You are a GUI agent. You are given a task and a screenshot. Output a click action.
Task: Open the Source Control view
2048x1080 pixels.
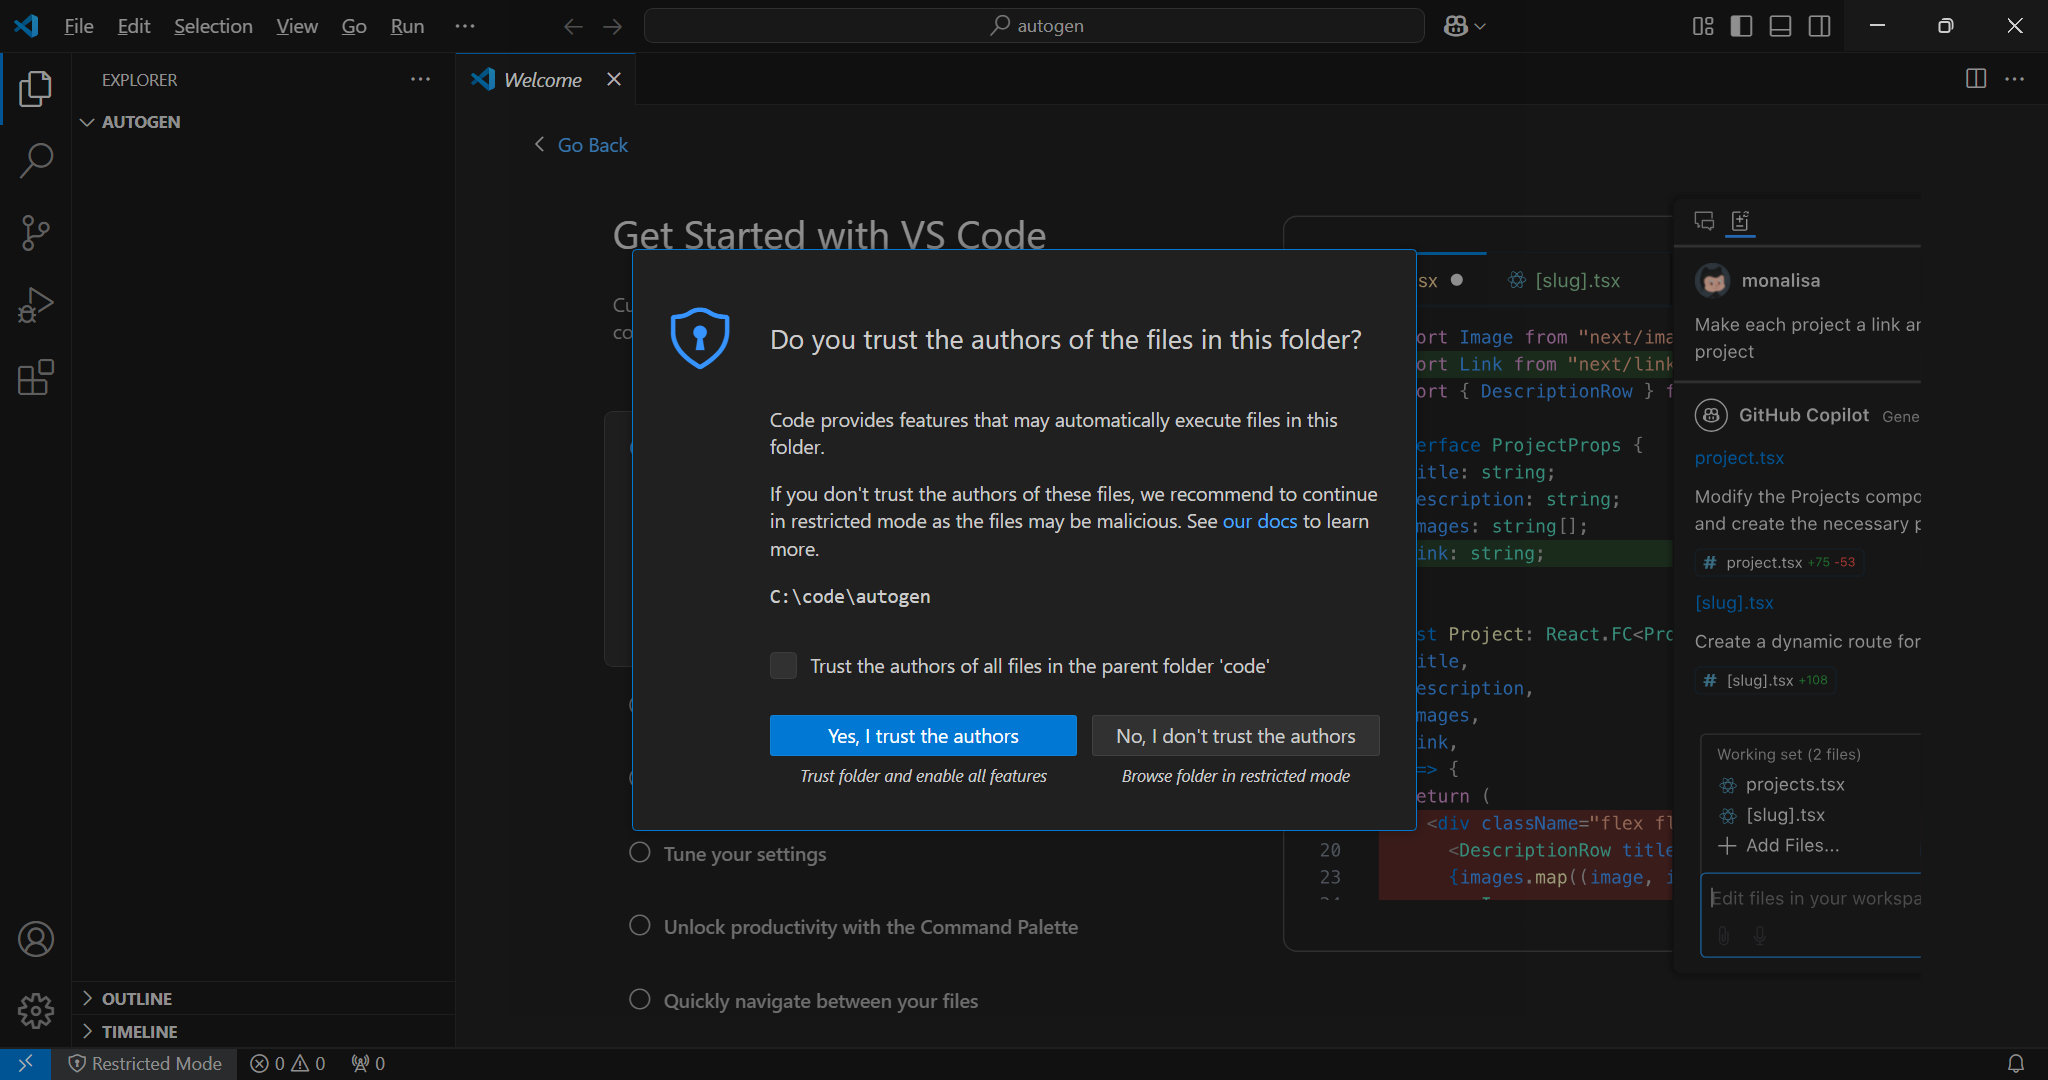point(36,233)
